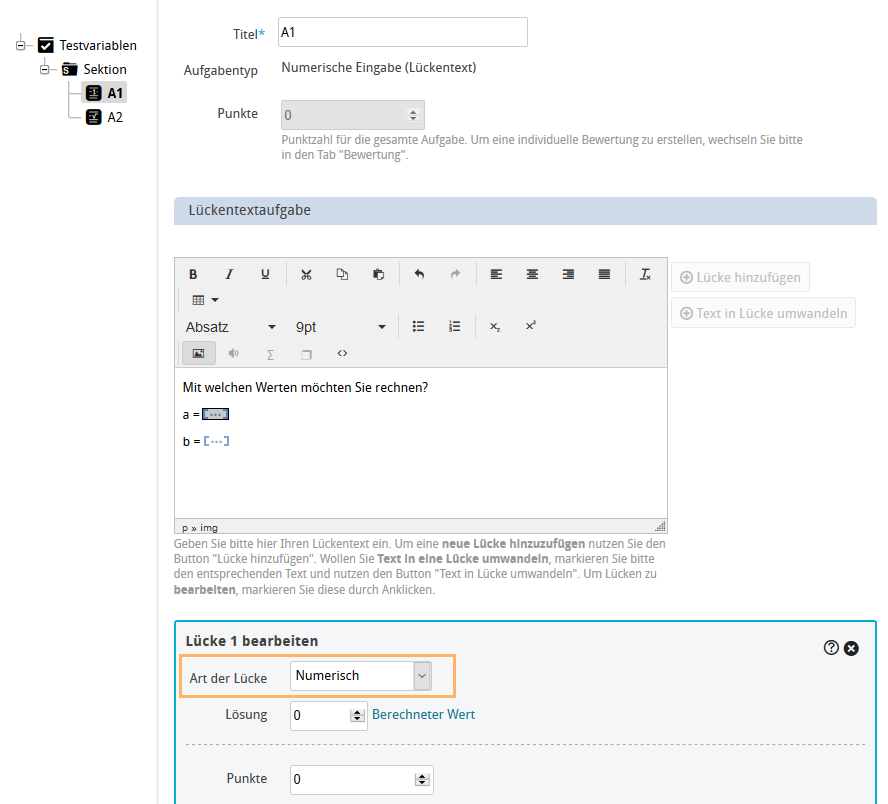Select A2 in the test tree
888x804 pixels.
tap(115, 117)
